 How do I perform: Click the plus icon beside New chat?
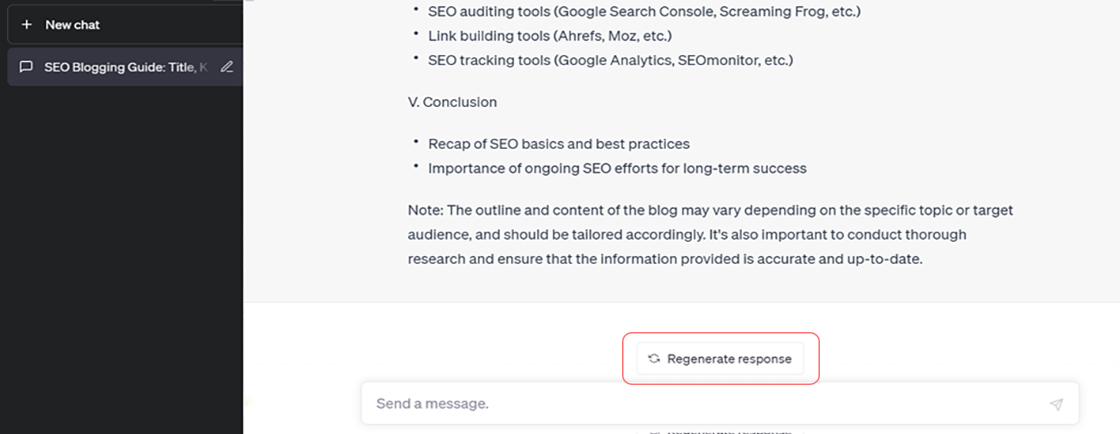point(27,25)
